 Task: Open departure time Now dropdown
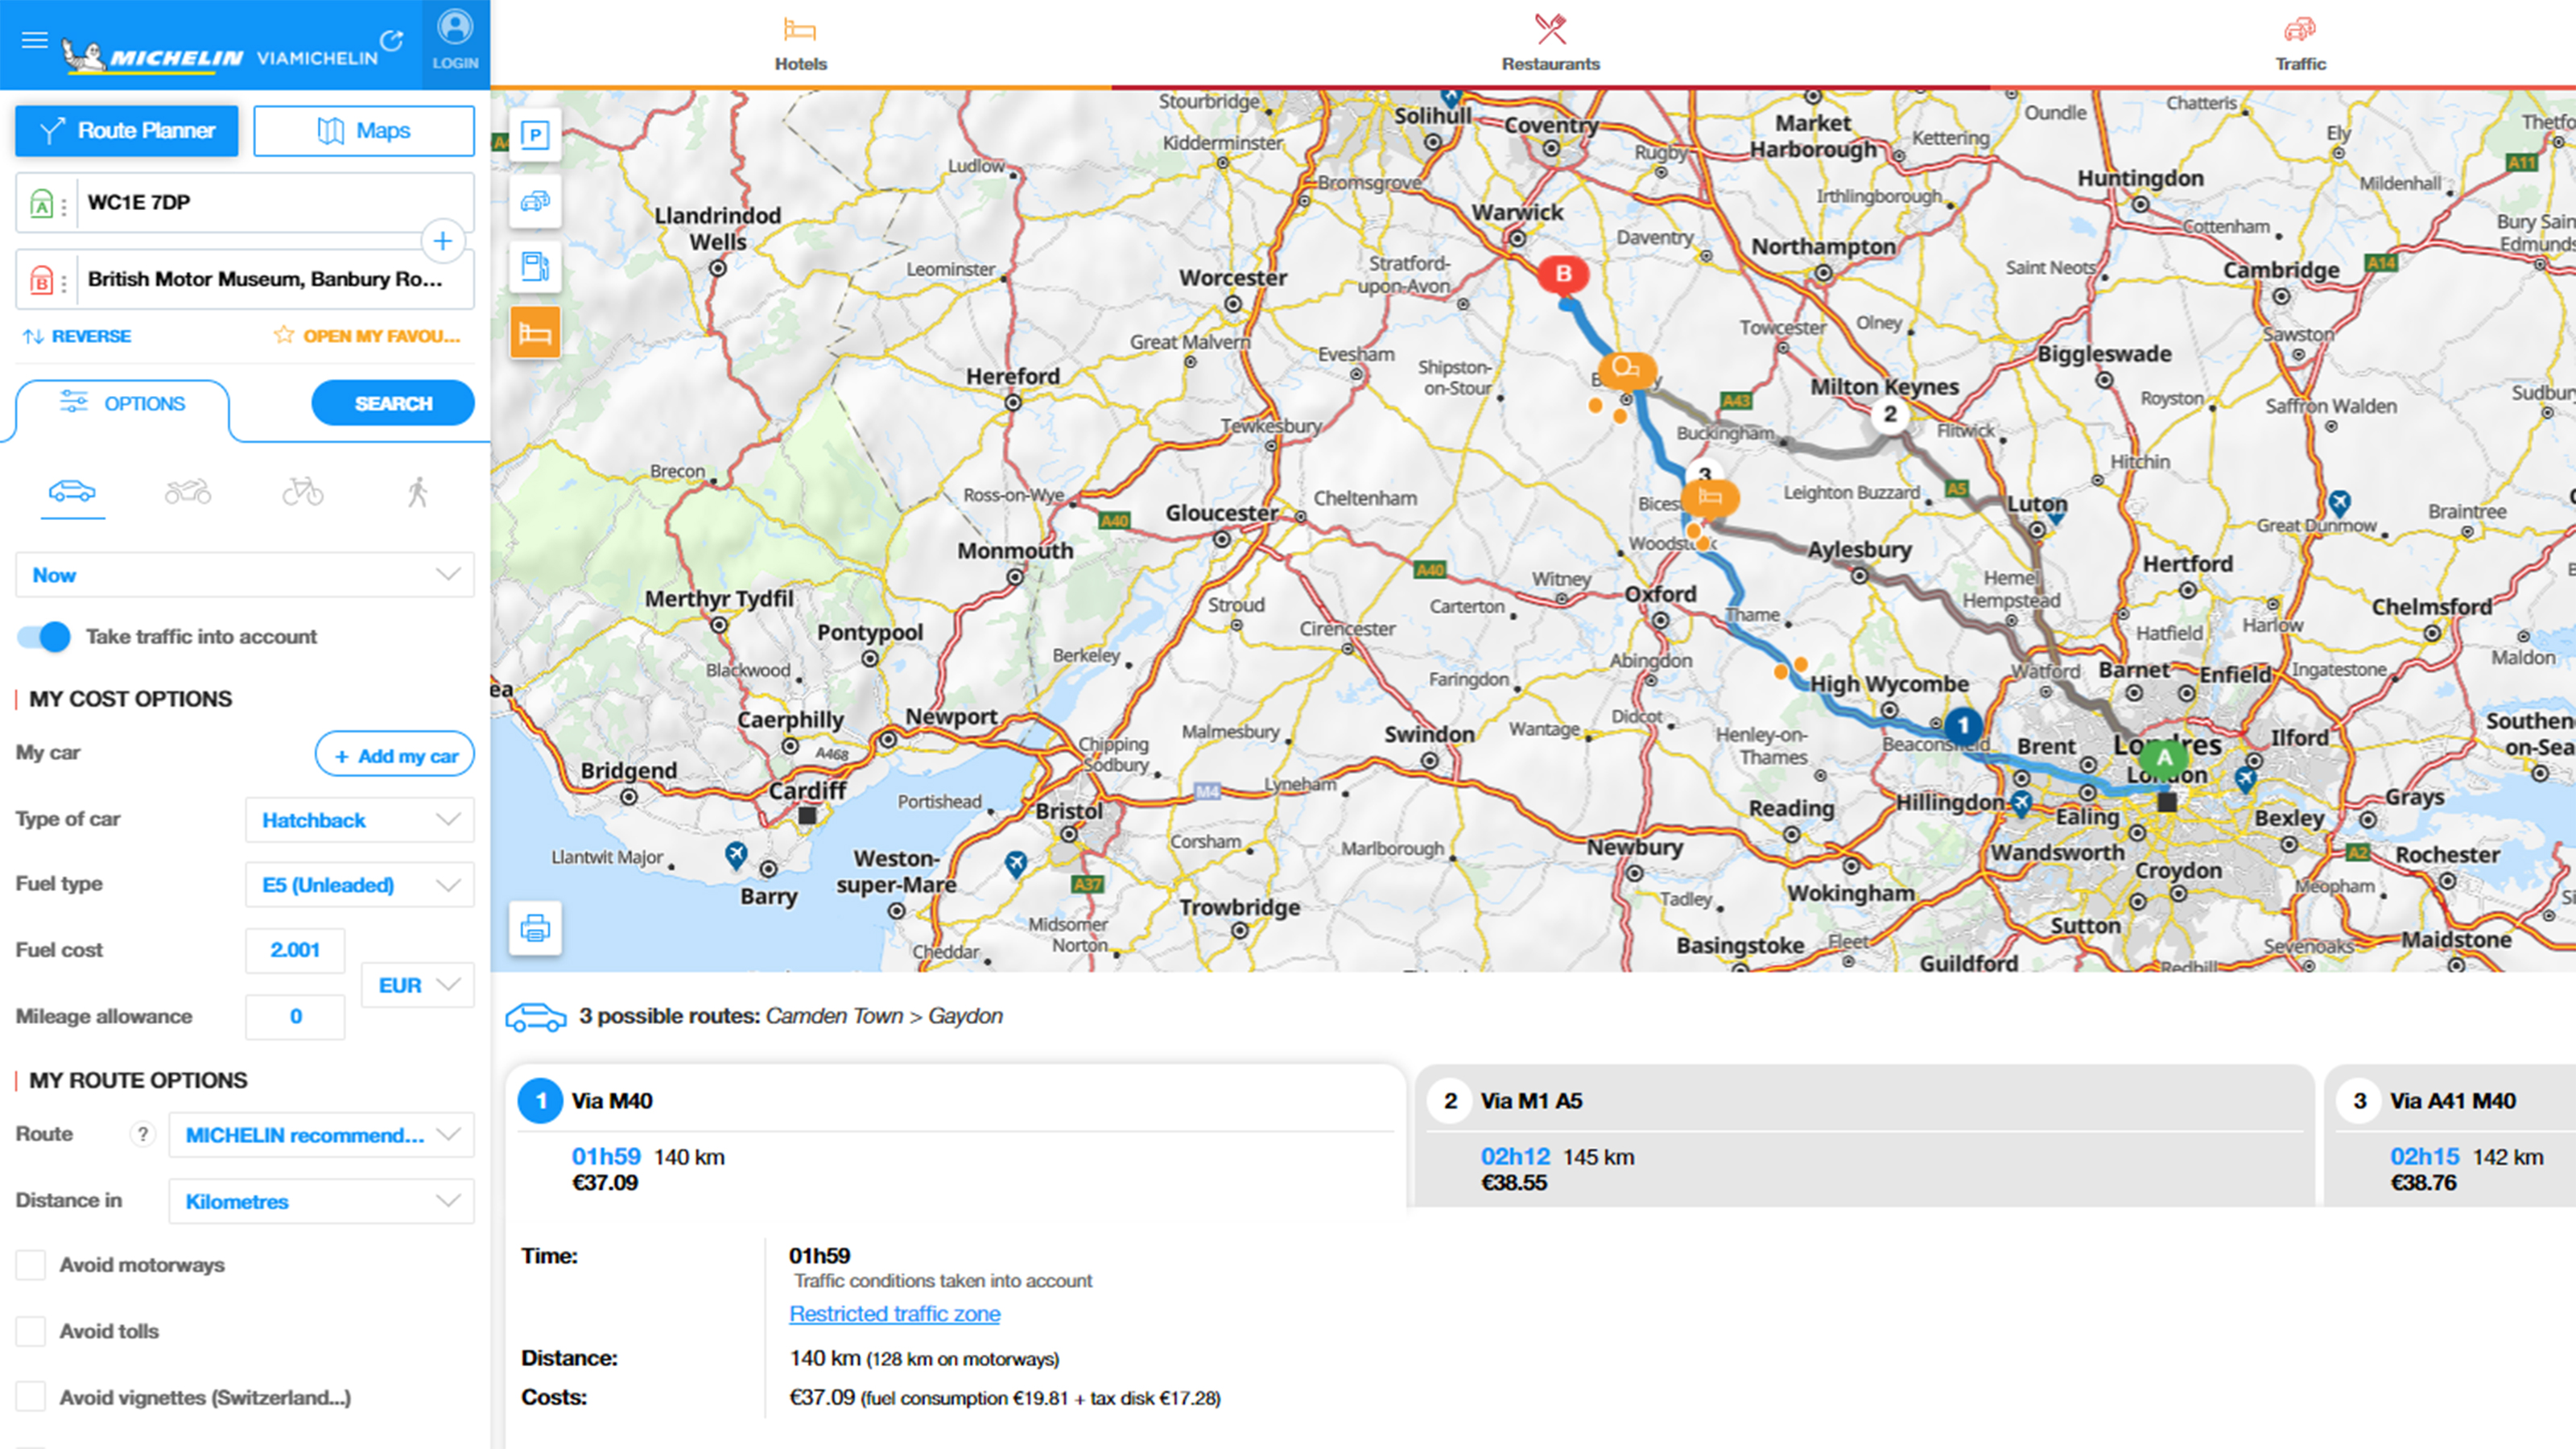click(x=245, y=575)
